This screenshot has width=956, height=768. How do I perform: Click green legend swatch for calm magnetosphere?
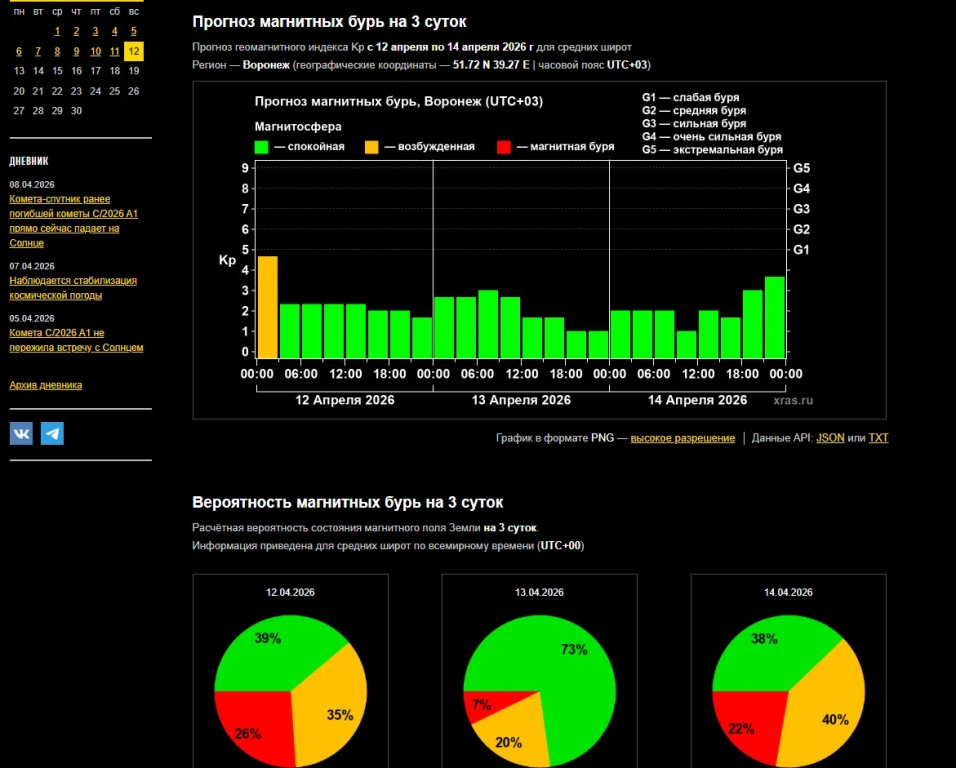pyautogui.click(x=262, y=147)
